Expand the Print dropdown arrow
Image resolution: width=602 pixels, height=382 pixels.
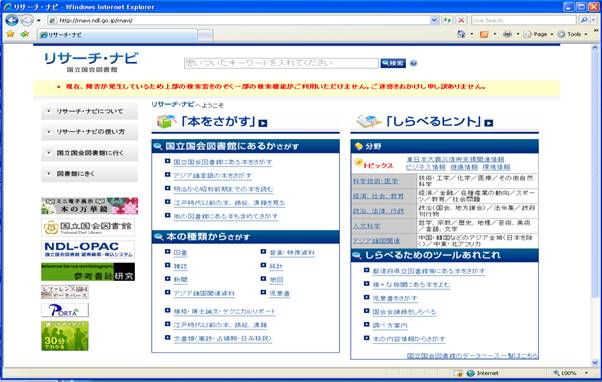click(x=518, y=34)
